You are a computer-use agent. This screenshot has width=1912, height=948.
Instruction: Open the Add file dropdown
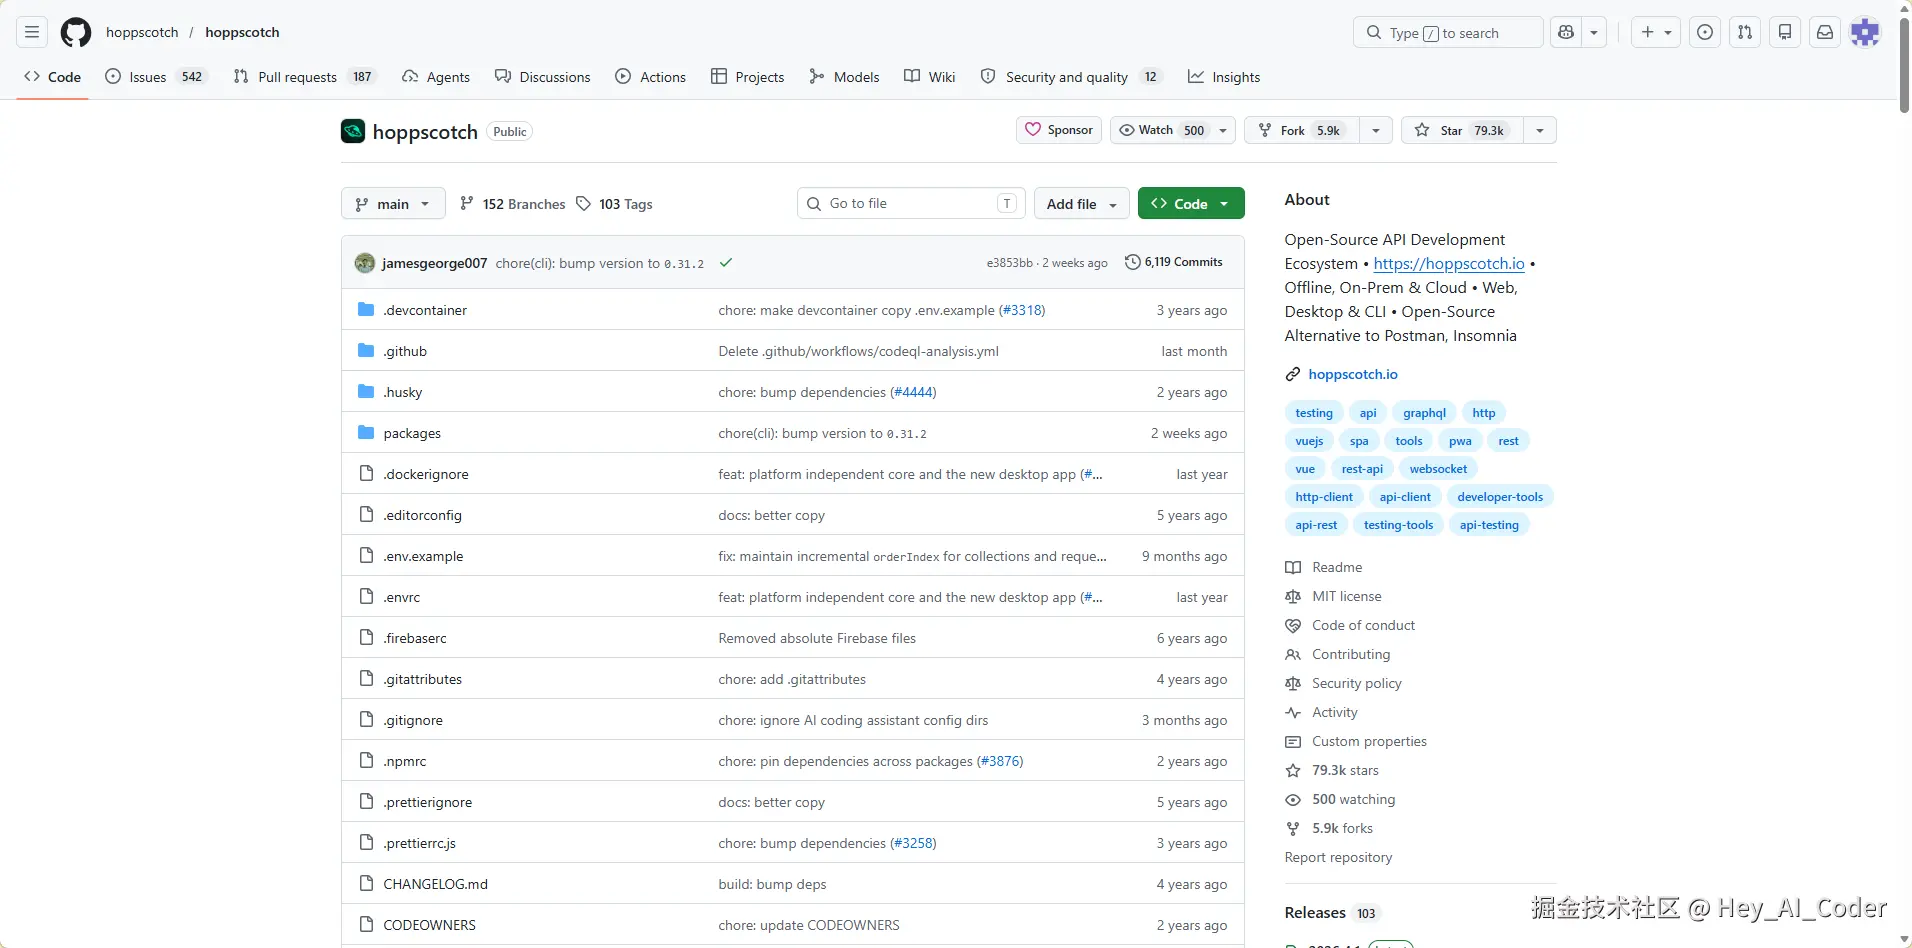(1082, 204)
